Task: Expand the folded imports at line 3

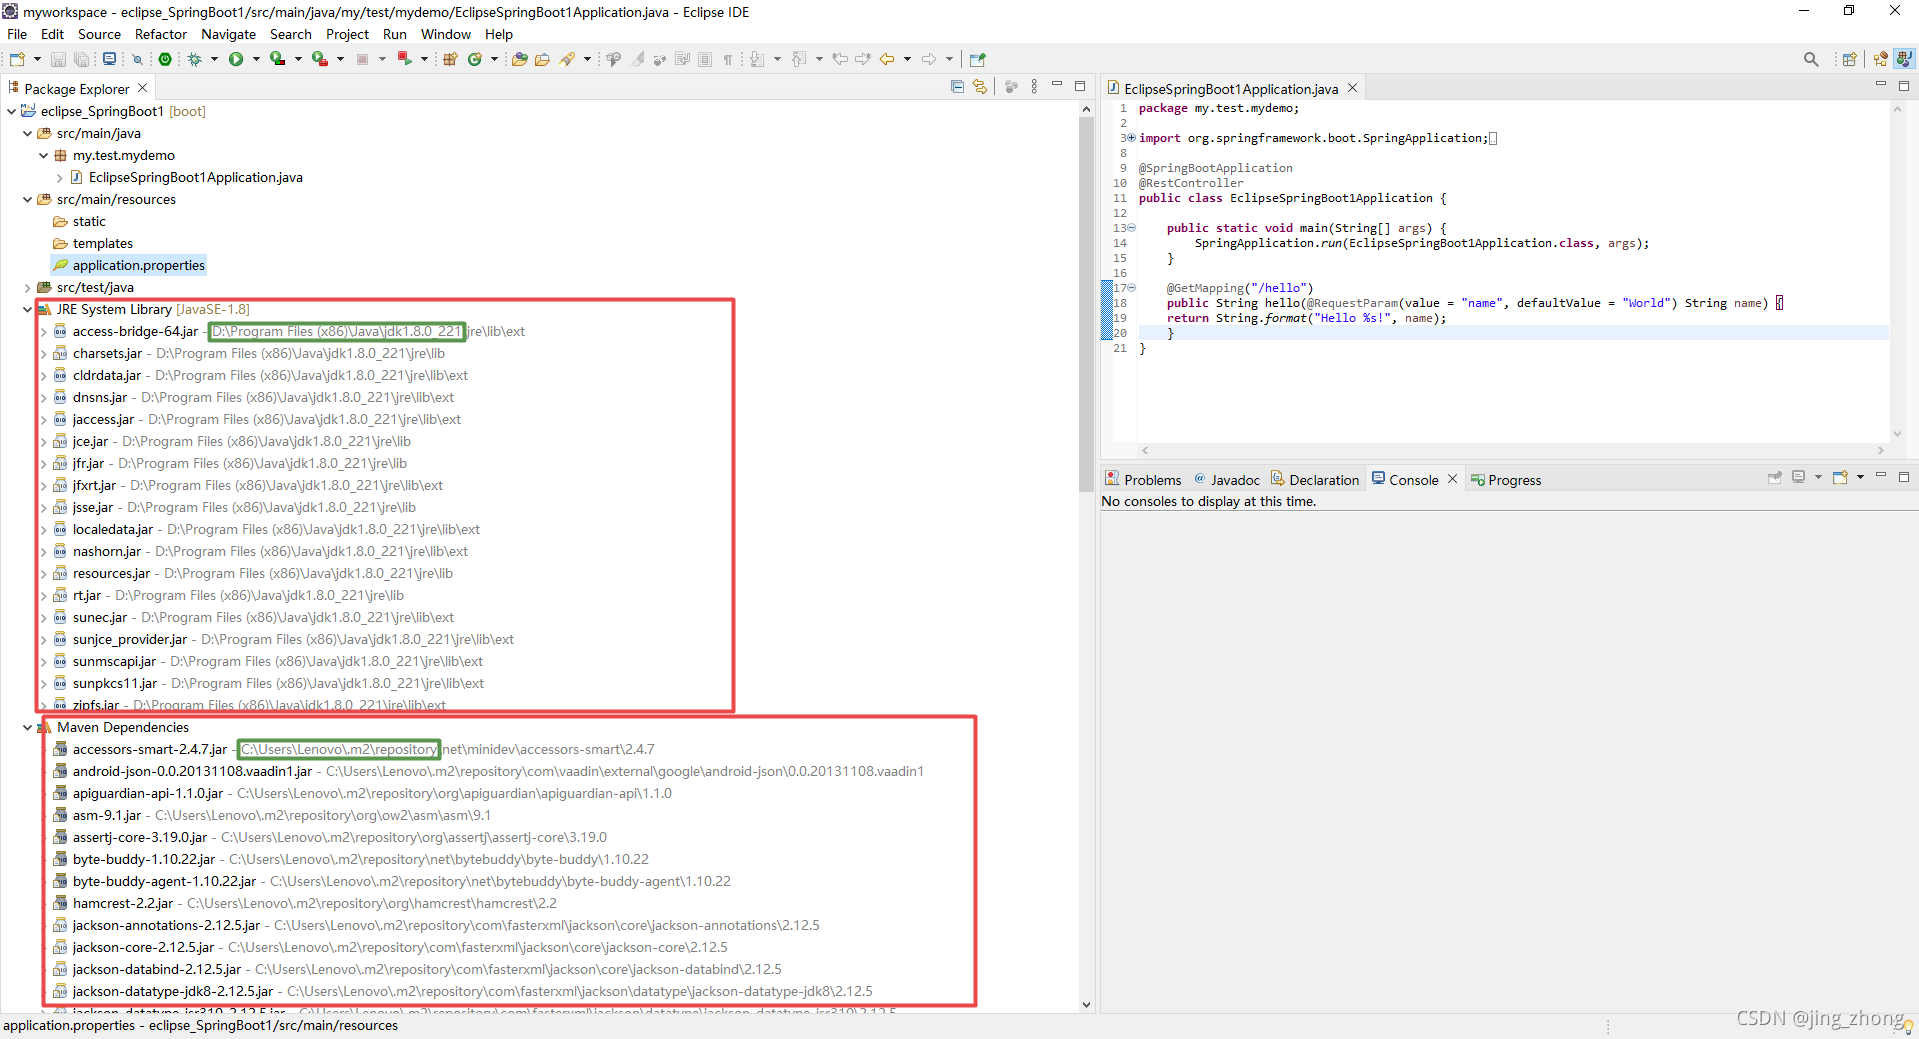Action: point(1132,138)
